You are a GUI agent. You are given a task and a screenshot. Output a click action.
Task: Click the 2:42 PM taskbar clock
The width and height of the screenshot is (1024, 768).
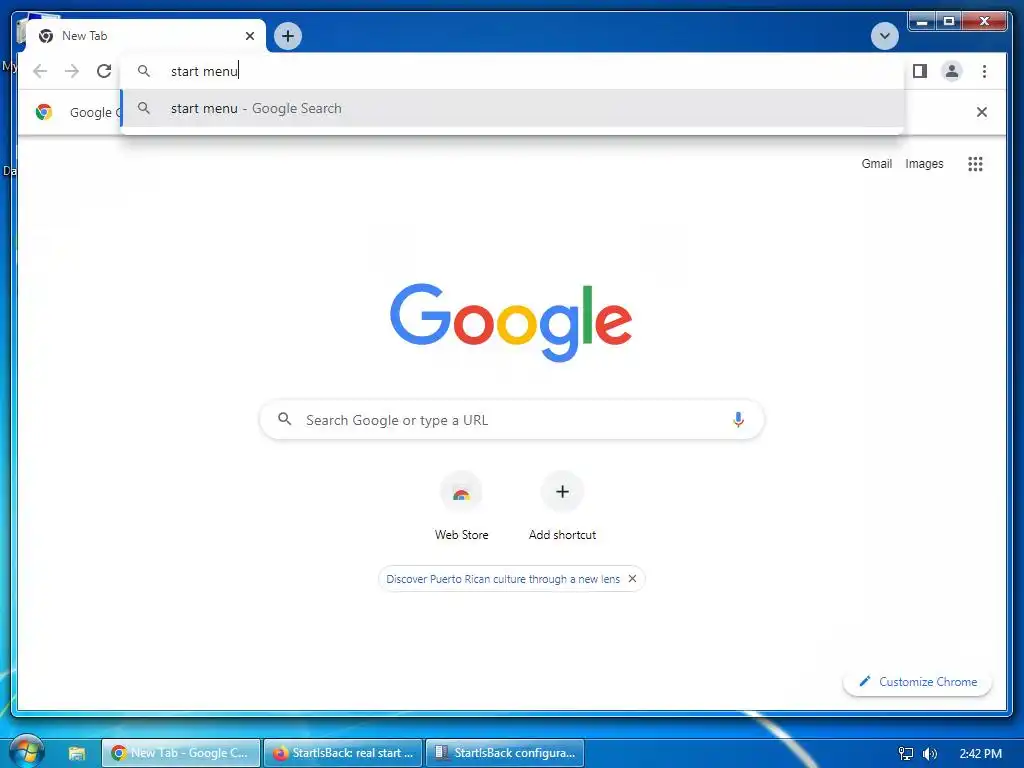click(980, 754)
